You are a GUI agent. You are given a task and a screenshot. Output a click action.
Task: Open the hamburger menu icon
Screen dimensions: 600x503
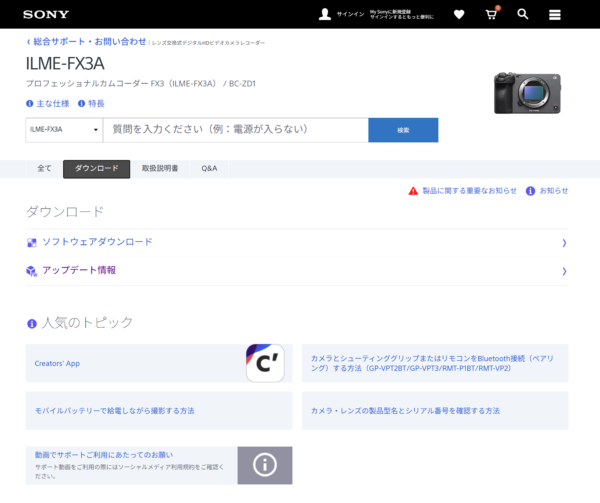(x=554, y=15)
